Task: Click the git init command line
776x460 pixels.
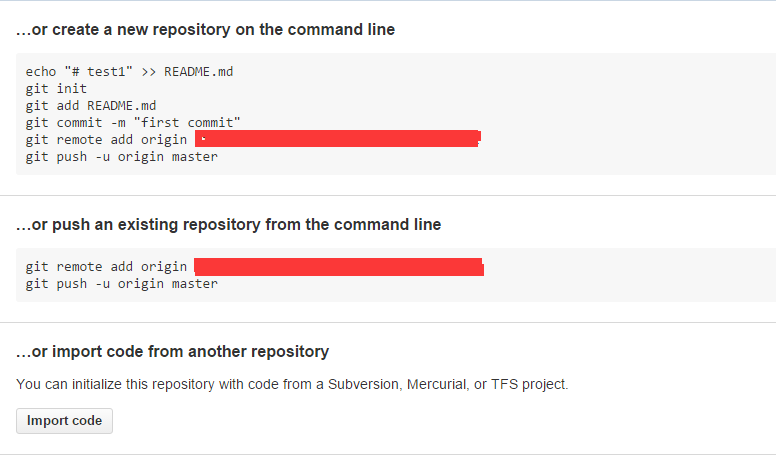Action: pos(56,89)
